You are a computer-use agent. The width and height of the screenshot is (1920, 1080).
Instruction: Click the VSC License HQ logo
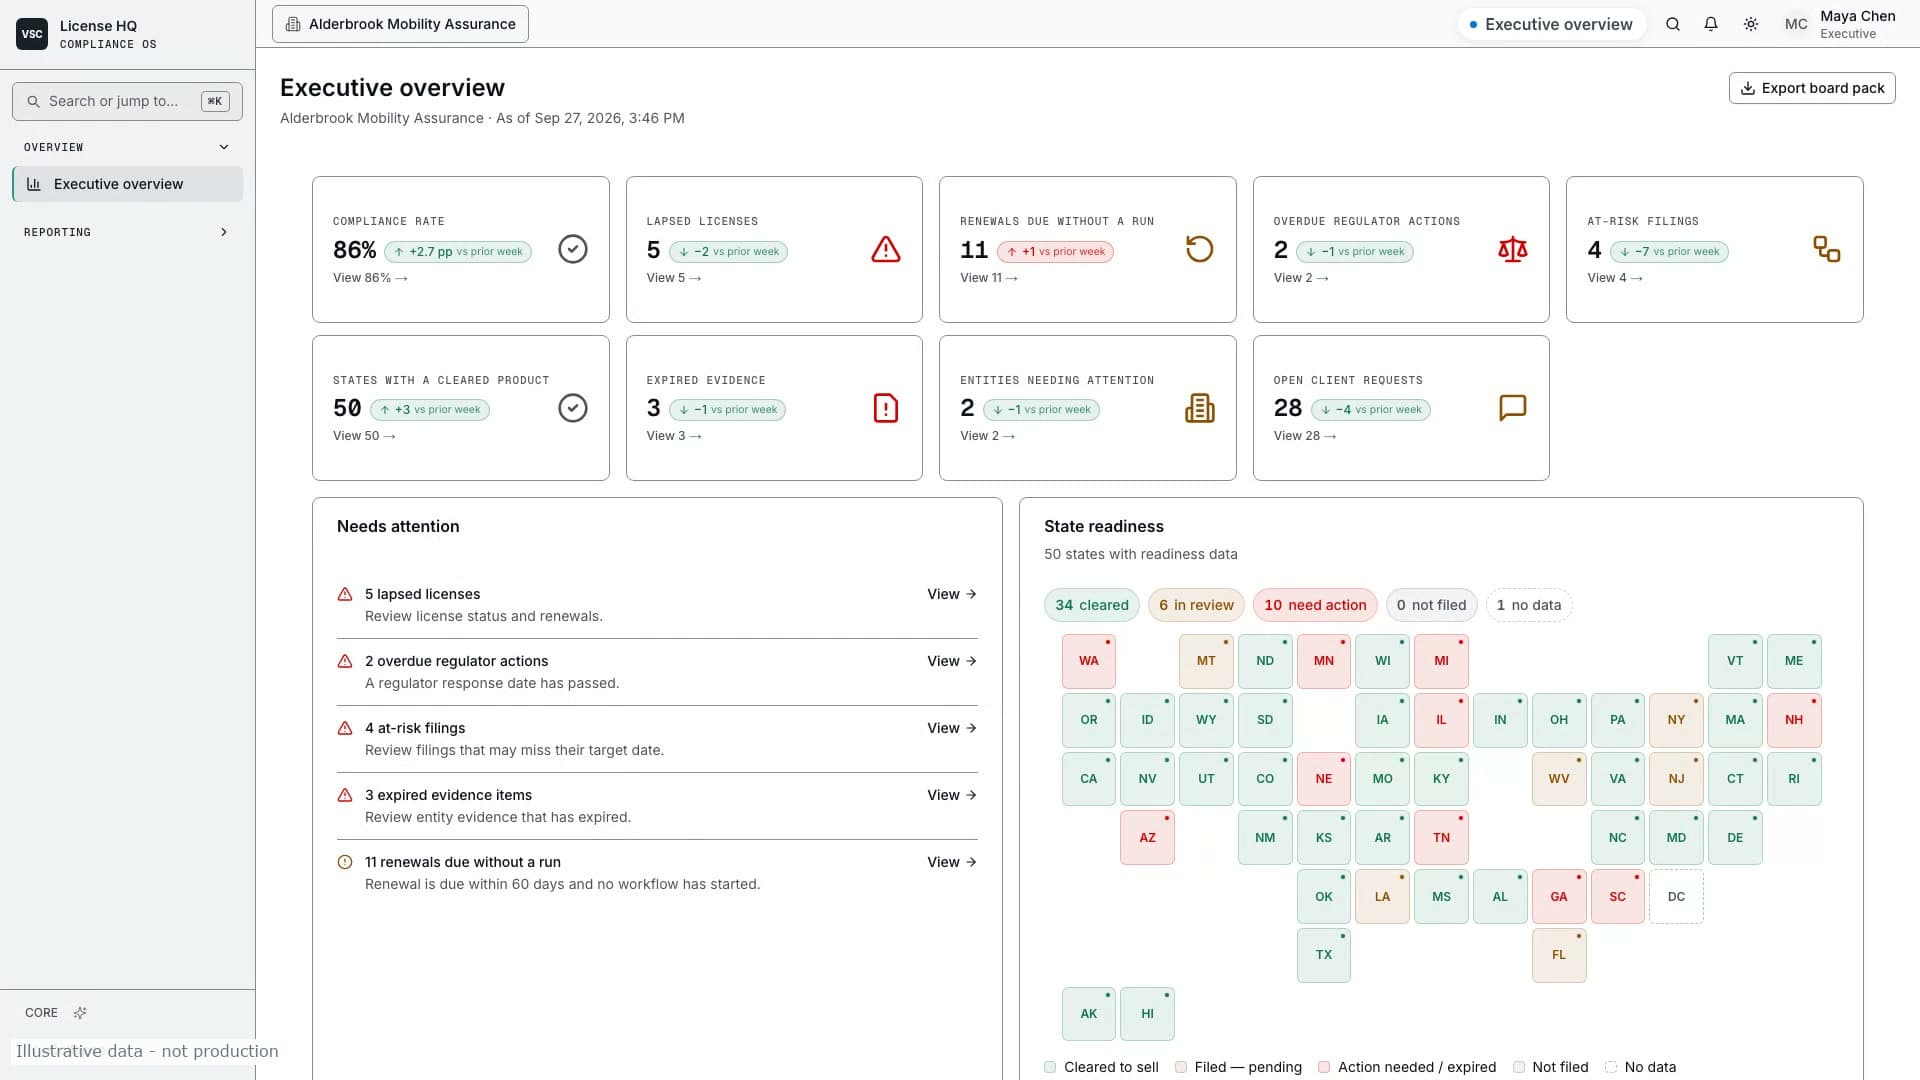32,34
